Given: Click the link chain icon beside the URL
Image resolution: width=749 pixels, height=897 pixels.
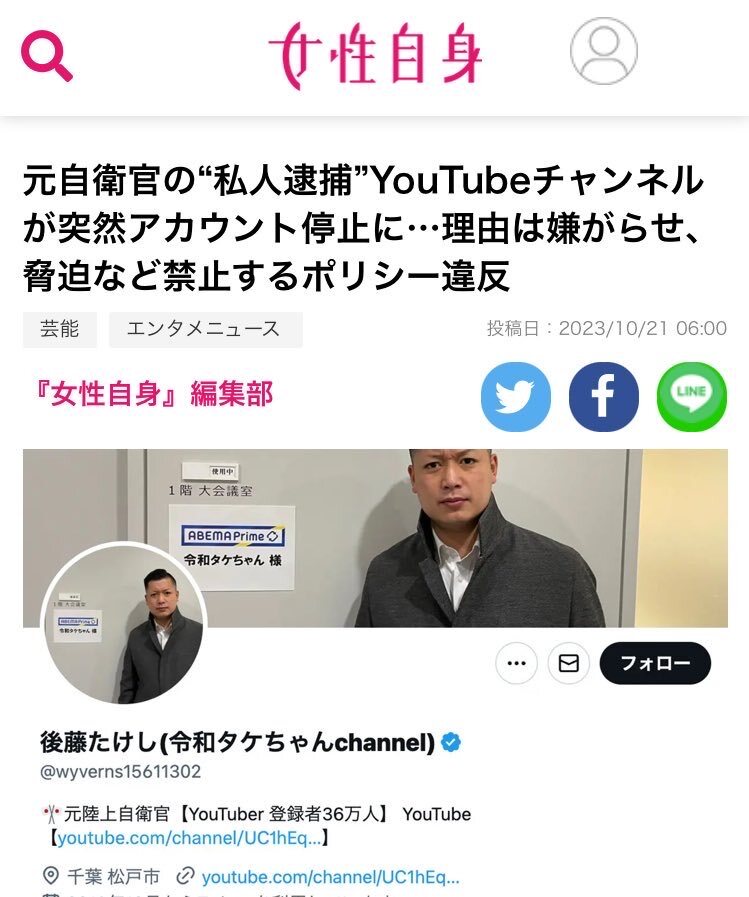Looking at the screenshot, I should tap(185, 876).
